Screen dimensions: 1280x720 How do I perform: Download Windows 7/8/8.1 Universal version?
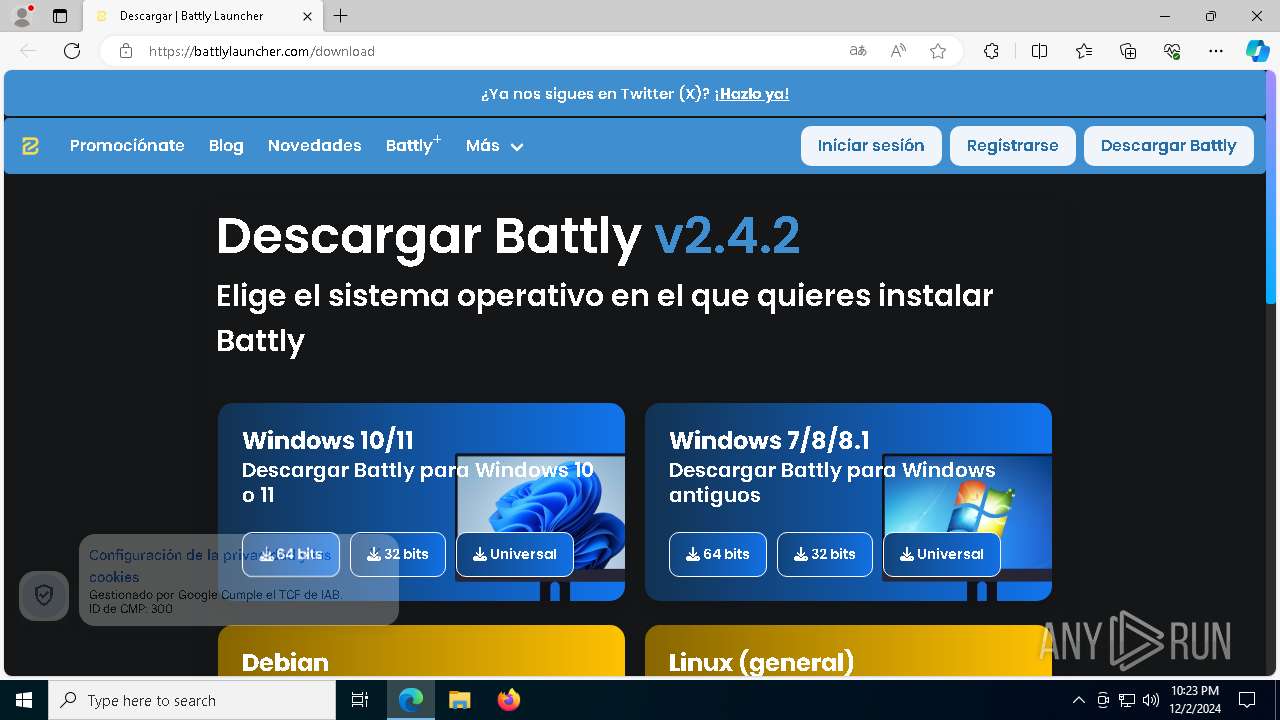point(942,554)
